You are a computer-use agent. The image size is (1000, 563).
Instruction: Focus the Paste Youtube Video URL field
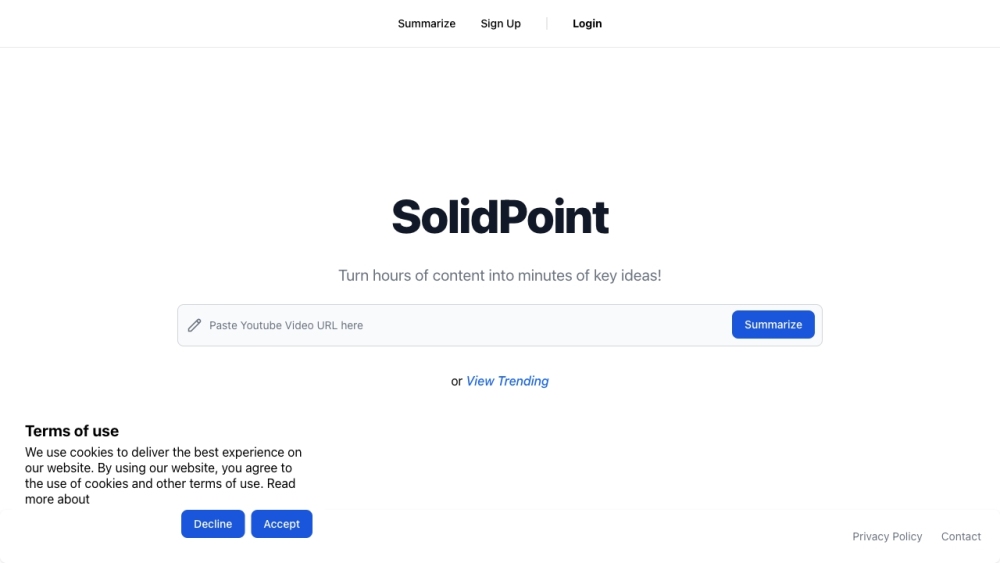460,325
